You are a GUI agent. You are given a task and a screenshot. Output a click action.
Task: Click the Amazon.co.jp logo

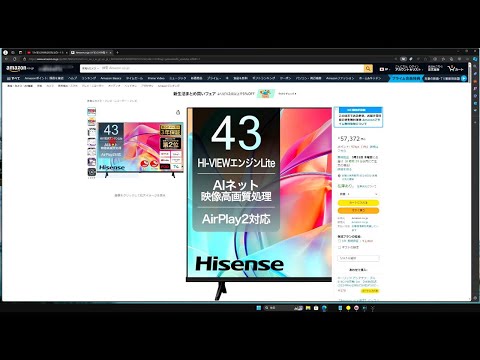[x=19, y=68]
